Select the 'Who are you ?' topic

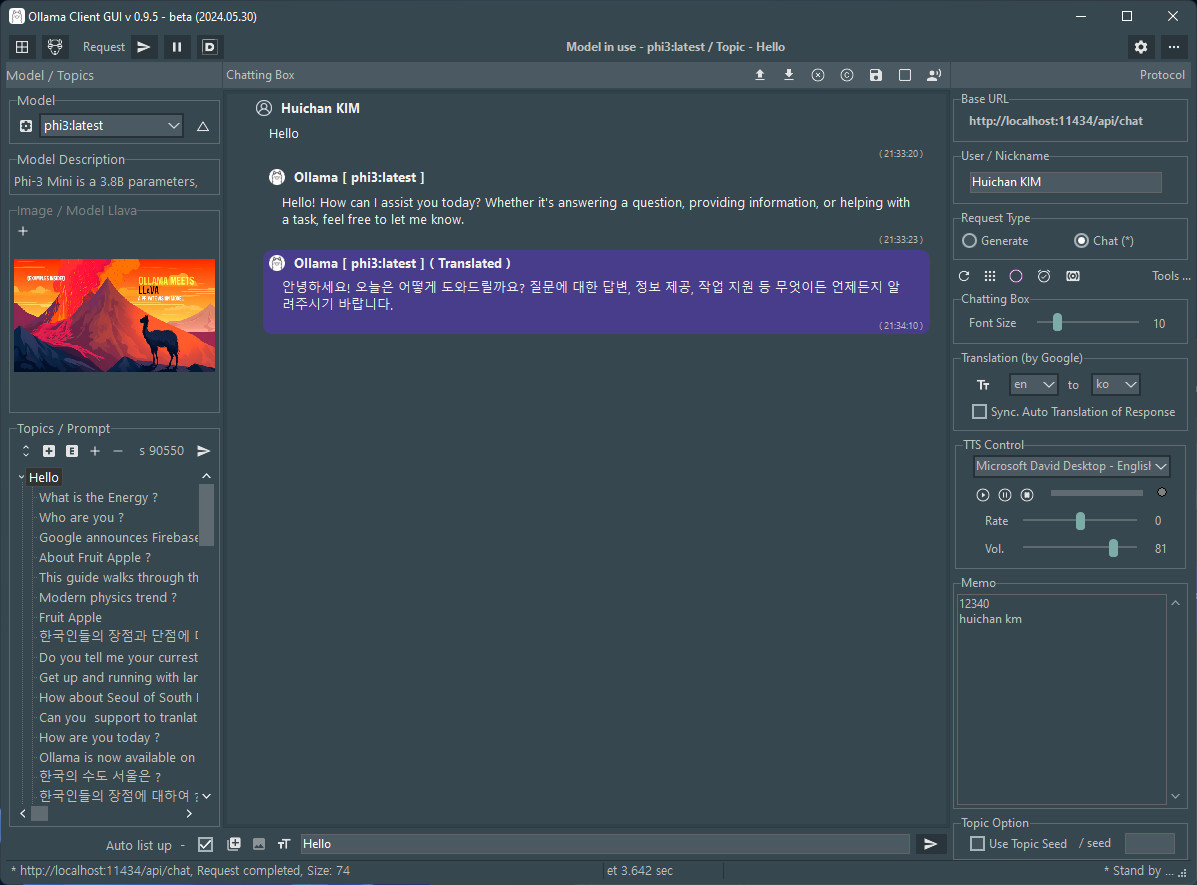pyautogui.click(x=82, y=518)
